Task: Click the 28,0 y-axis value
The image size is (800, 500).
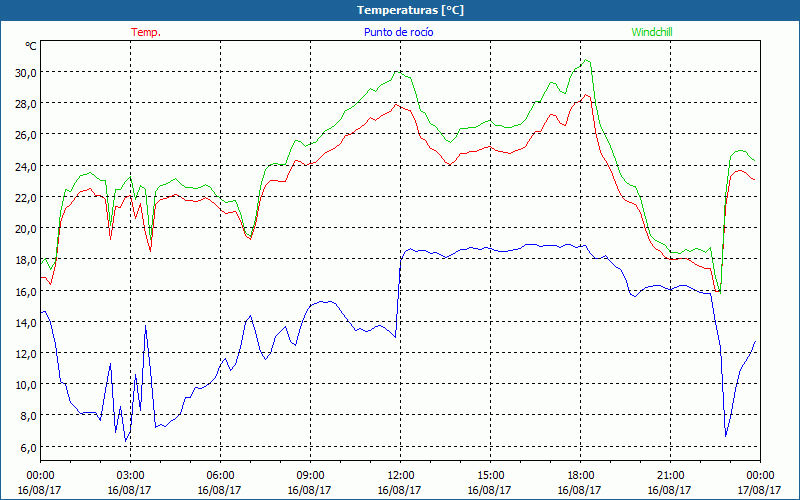Action: pyautogui.click(x=26, y=103)
